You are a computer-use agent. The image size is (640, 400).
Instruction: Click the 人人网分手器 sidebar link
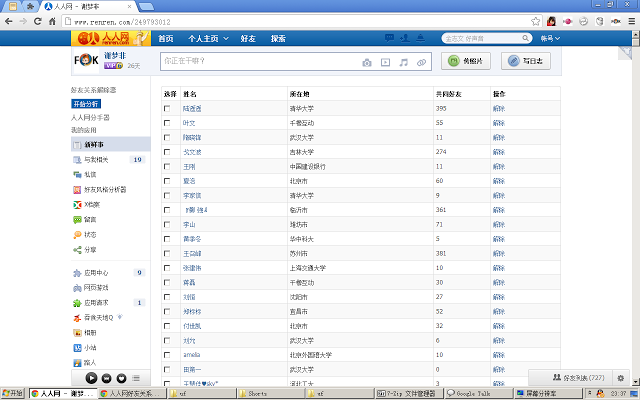(x=90, y=118)
